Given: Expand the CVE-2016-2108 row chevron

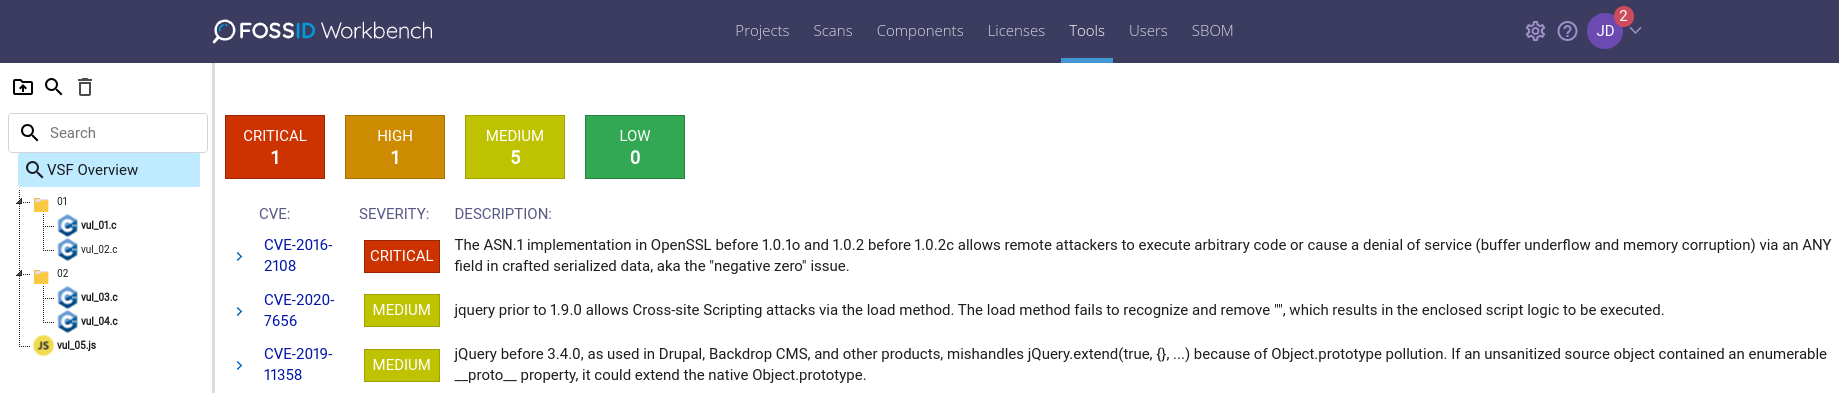Looking at the screenshot, I should coord(239,256).
